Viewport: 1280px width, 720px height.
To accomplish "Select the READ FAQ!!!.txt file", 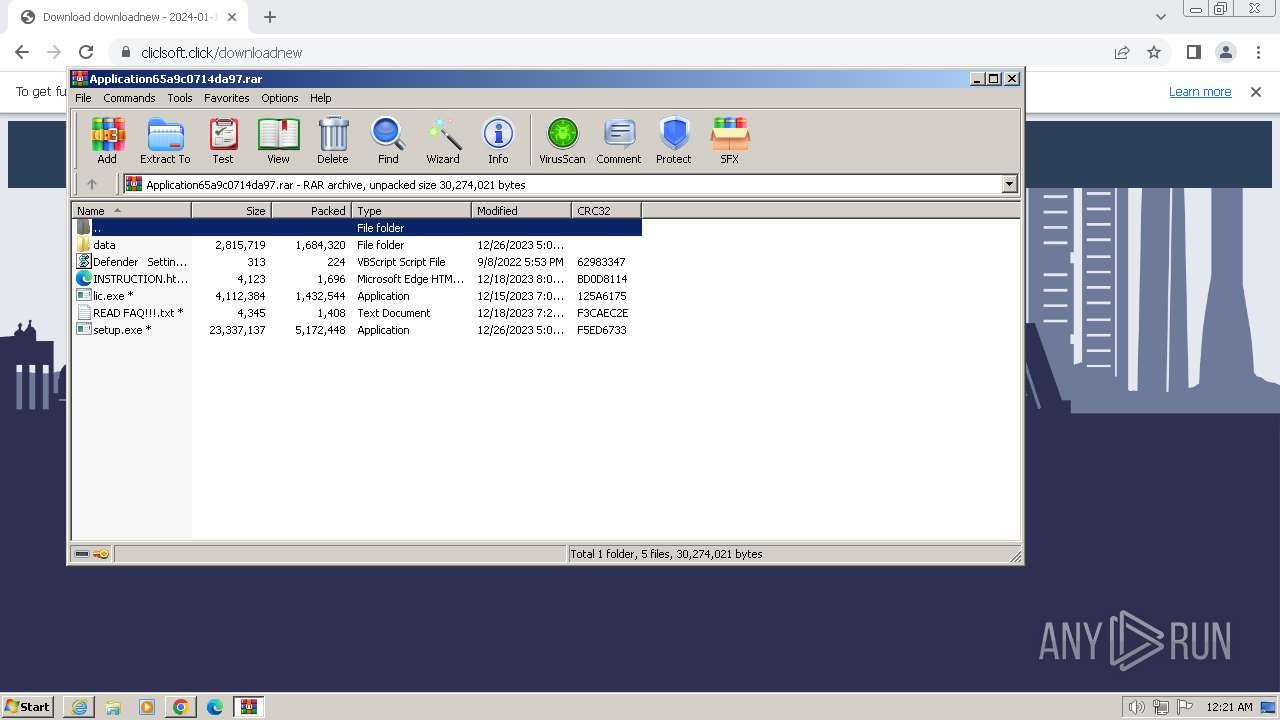I will pyautogui.click(x=357, y=313).
